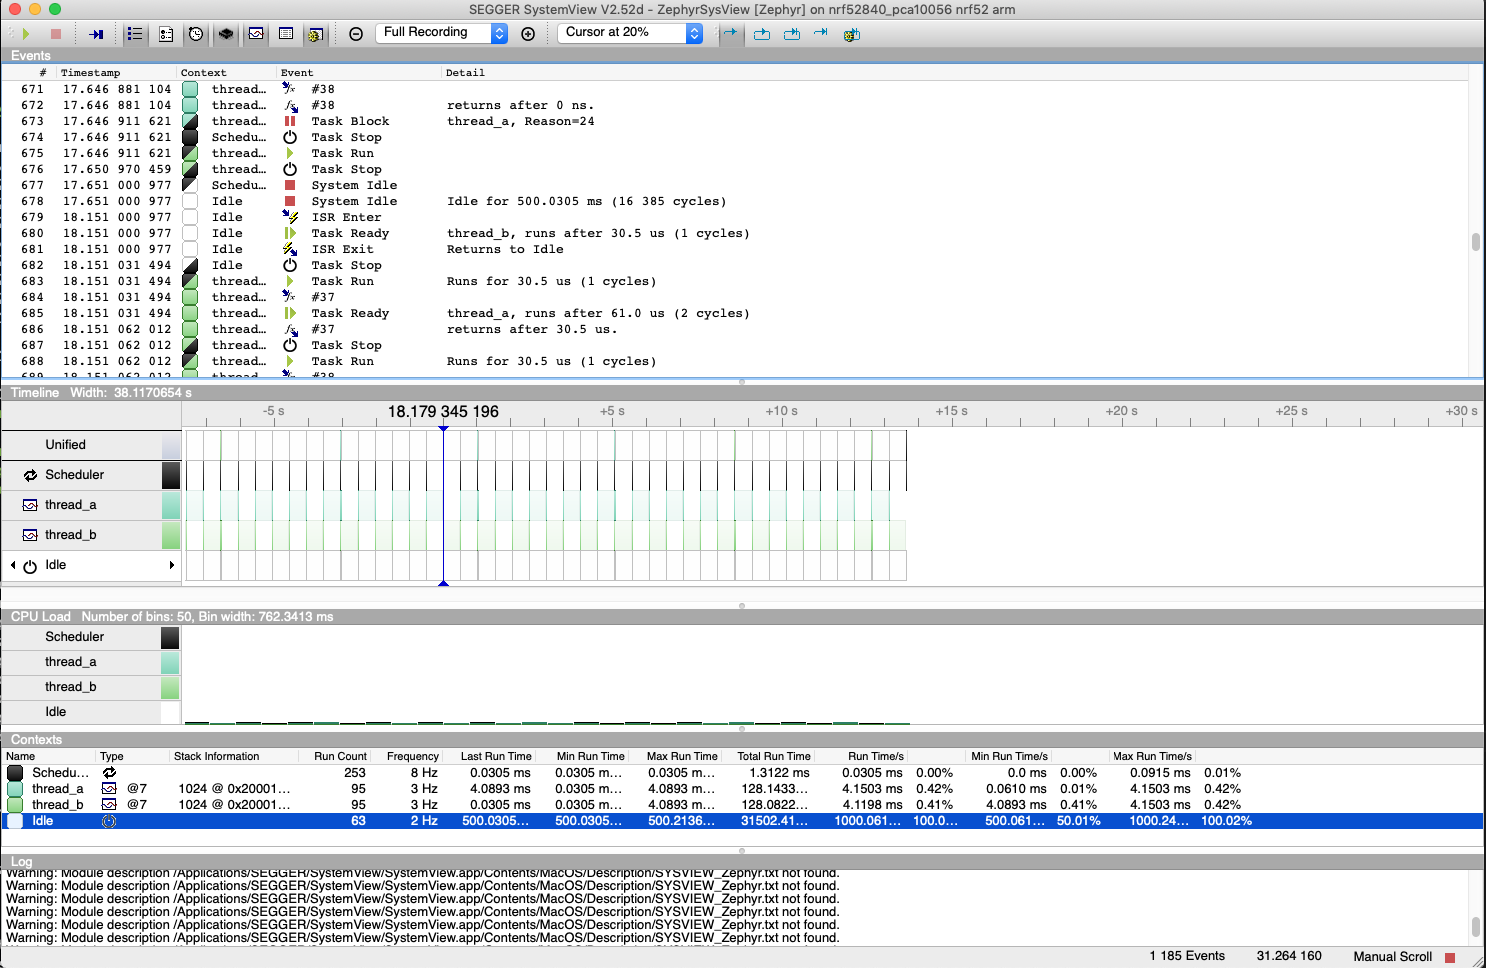
Task: Select the thread_a row in Contexts table
Action: (58, 789)
